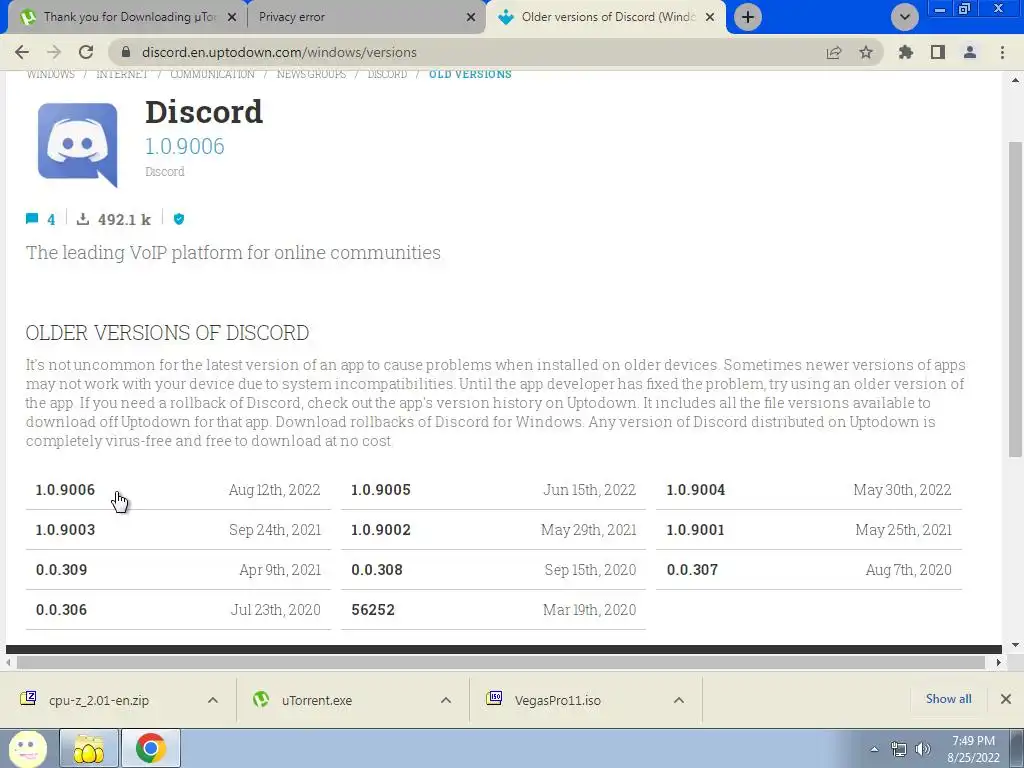Select version 1.0.9003 from Sep 24th, 2021

click(178, 530)
